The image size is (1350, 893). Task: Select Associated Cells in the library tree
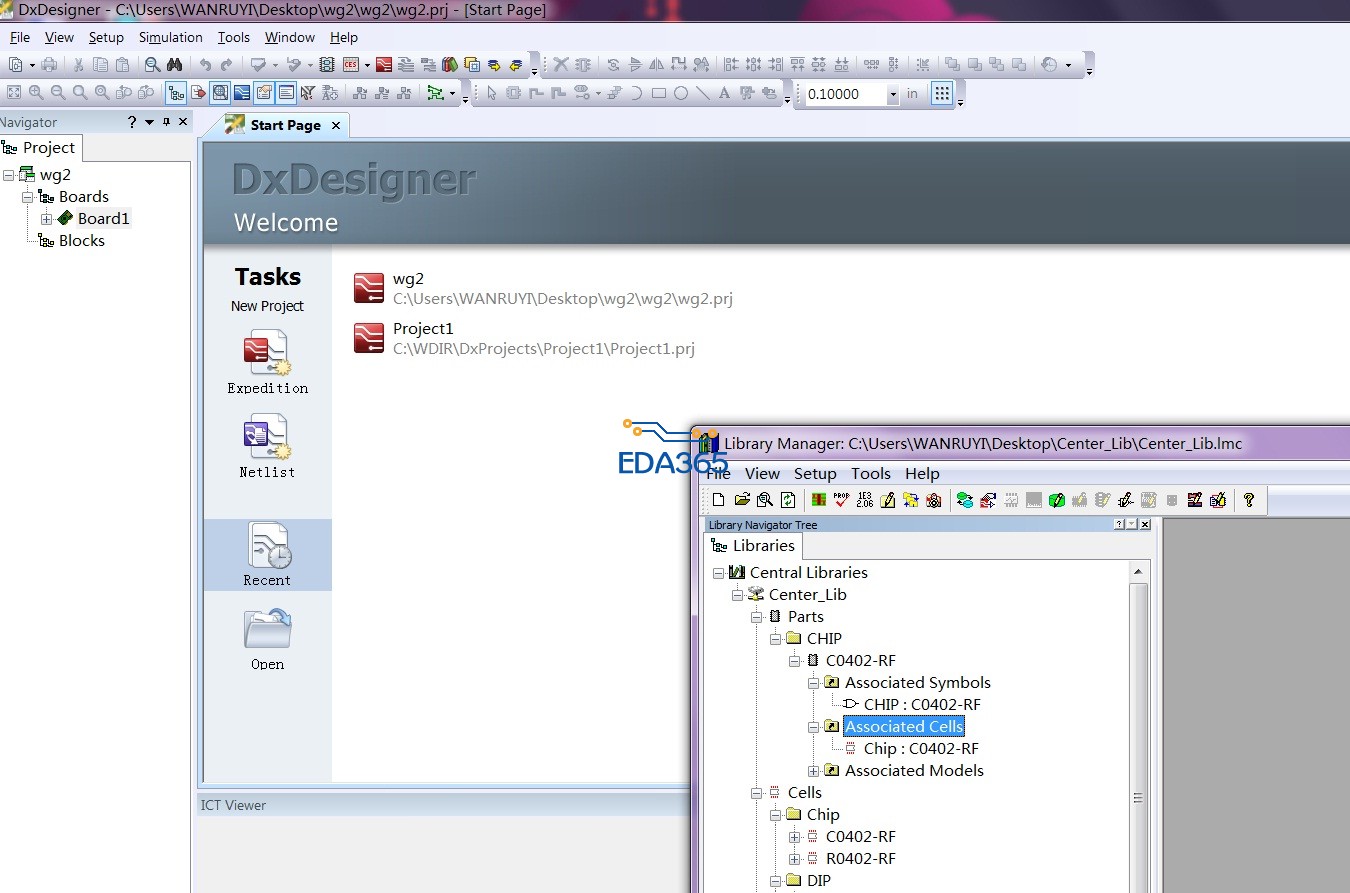[x=904, y=727]
